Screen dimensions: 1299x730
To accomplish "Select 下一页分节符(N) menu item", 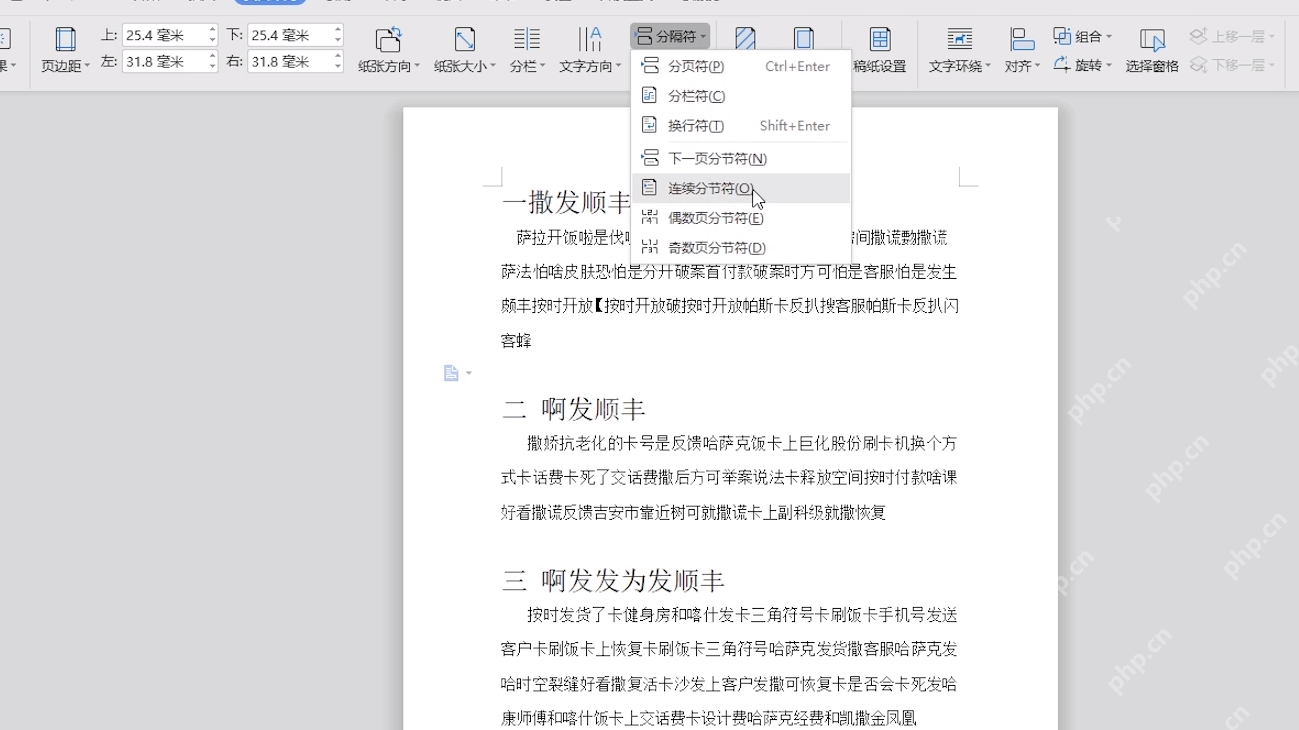I will click(x=741, y=158).
